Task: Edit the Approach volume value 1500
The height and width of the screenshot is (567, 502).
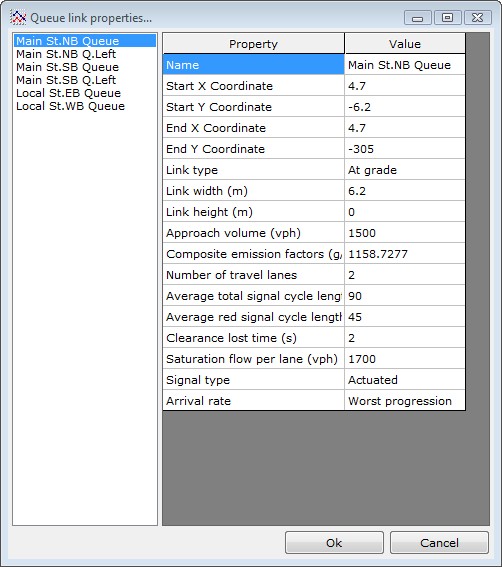Action: tap(405, 233)
